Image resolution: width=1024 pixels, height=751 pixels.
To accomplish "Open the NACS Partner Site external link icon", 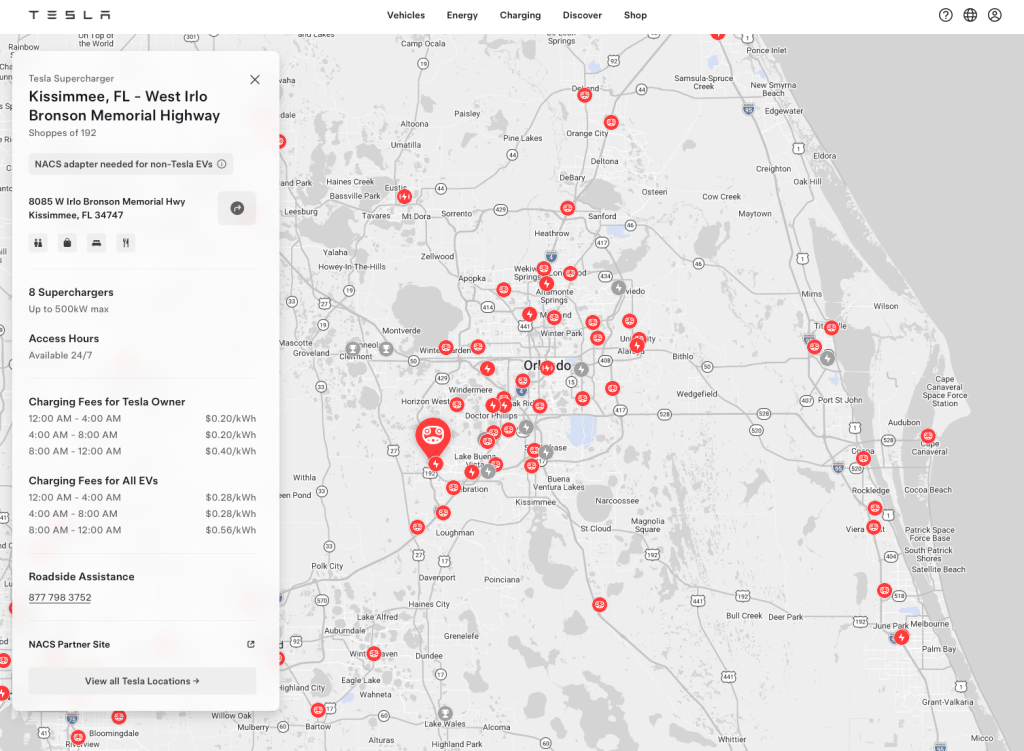I will click(x=251, y=645).
